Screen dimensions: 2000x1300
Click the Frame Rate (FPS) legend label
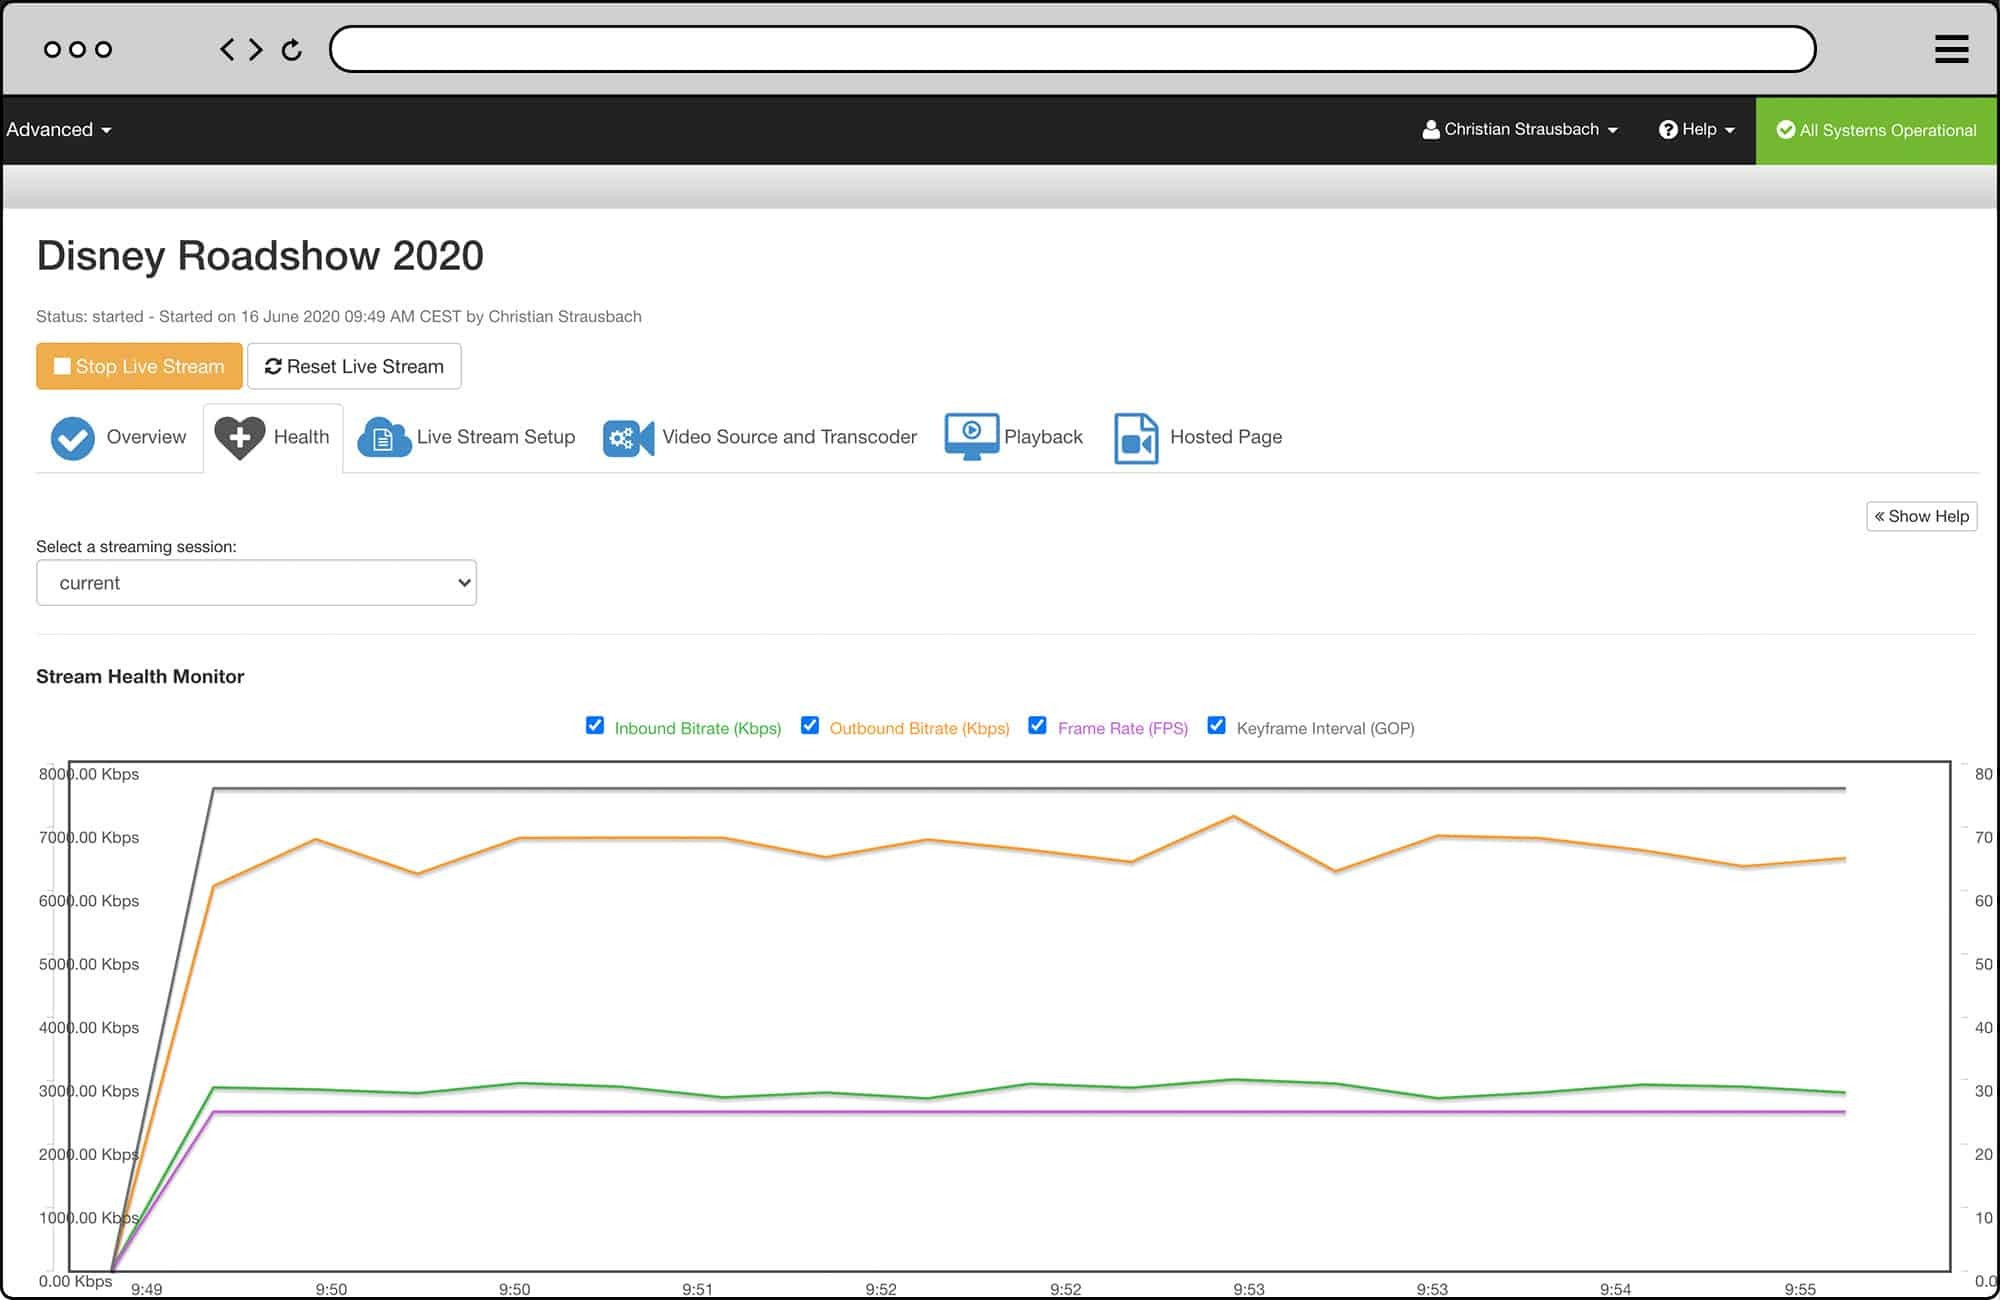1123,728
